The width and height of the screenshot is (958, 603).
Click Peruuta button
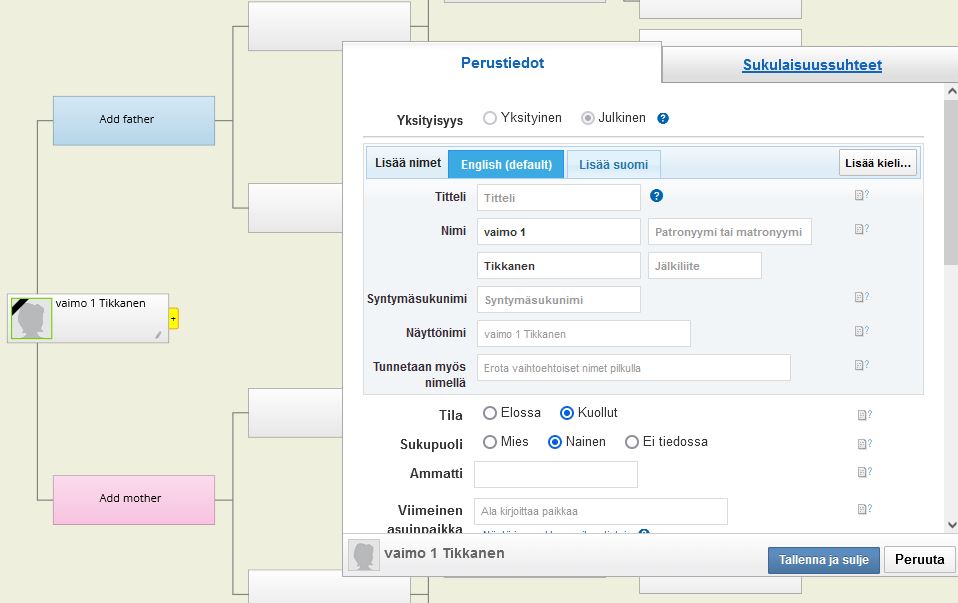point(920,560)
